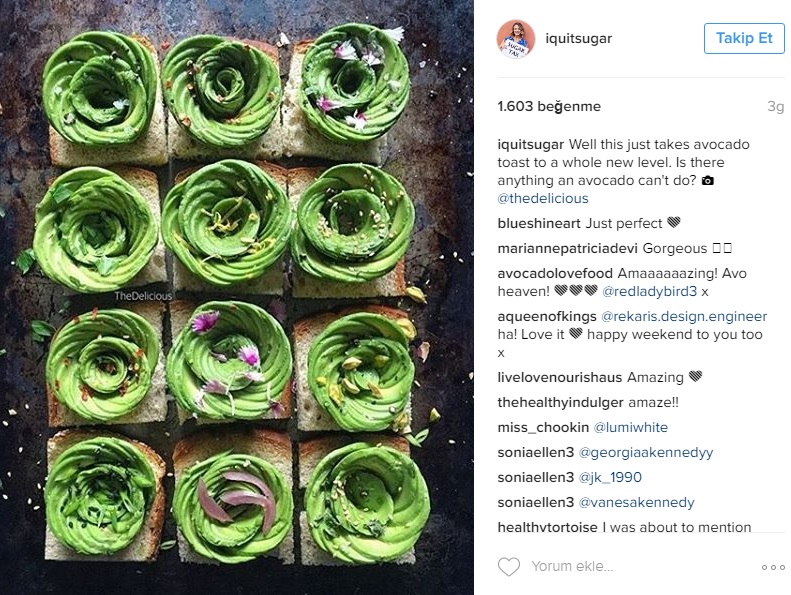Click the avocado rose toast photo
Viewport: 791px width, 595px height.
(237, 297)
